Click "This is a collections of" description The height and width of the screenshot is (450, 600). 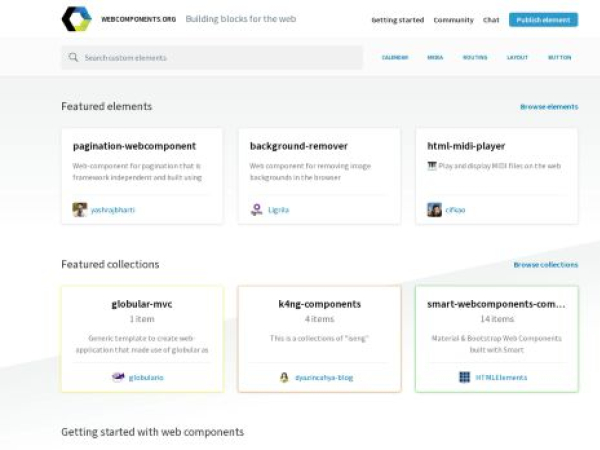319,338
